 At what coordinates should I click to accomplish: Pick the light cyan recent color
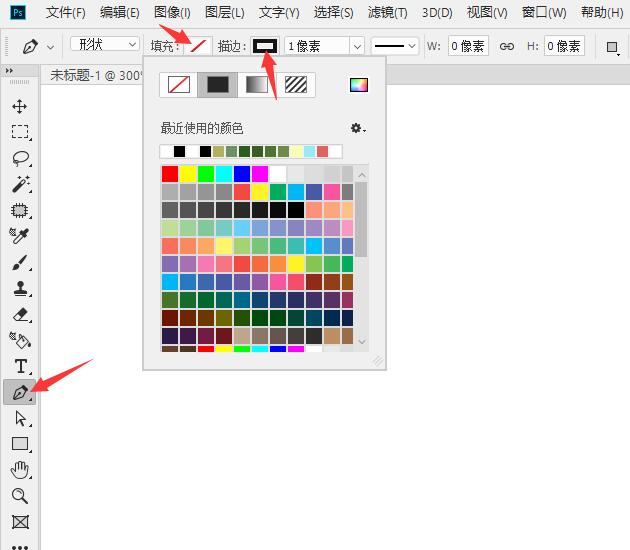309,151
